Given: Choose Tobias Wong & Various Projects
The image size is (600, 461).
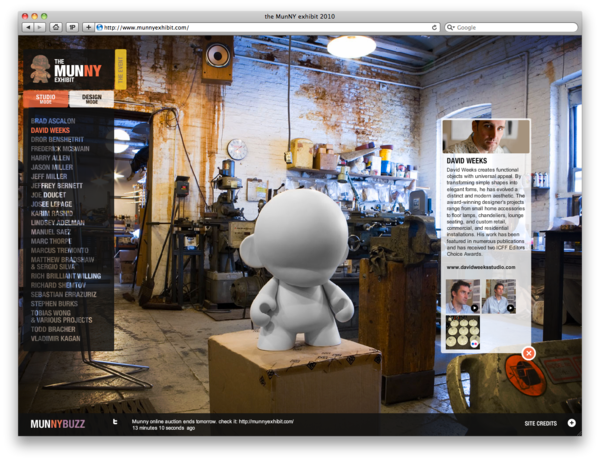Looking at the screenshot, I should (61, 316).
